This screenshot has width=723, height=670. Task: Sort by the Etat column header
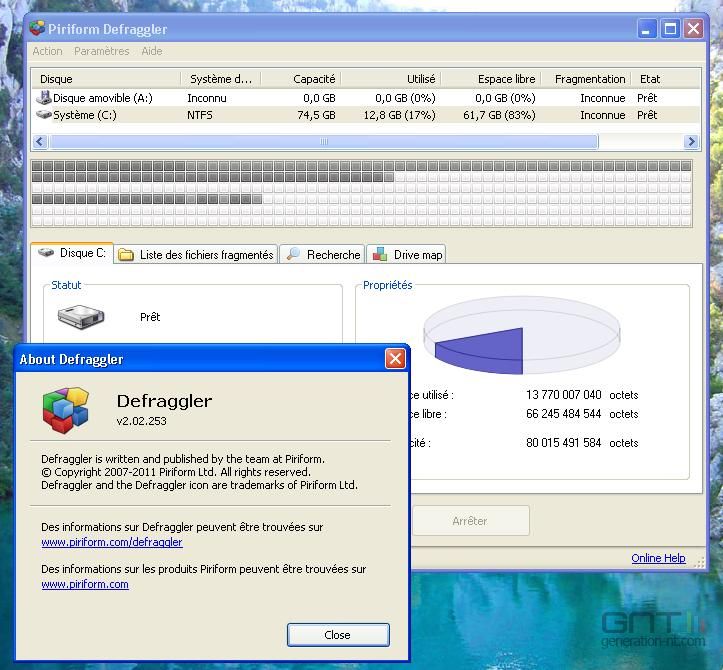pos(665,79)
